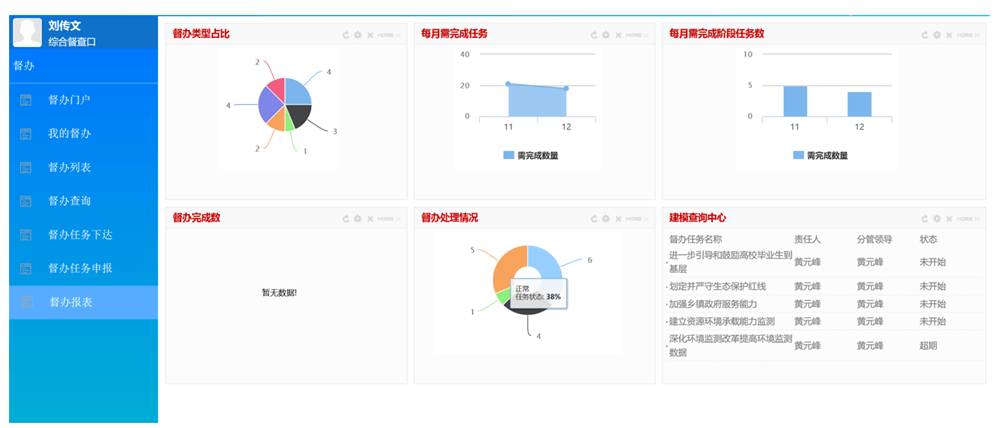The height and width of the screenshot is (428, 1000).
Task: Open 我的督办 in the sidebar menu
Action: click(69, 134)
